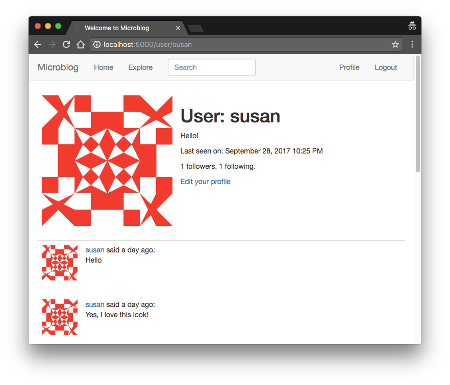Focus the Search input field

coord(212,67)
